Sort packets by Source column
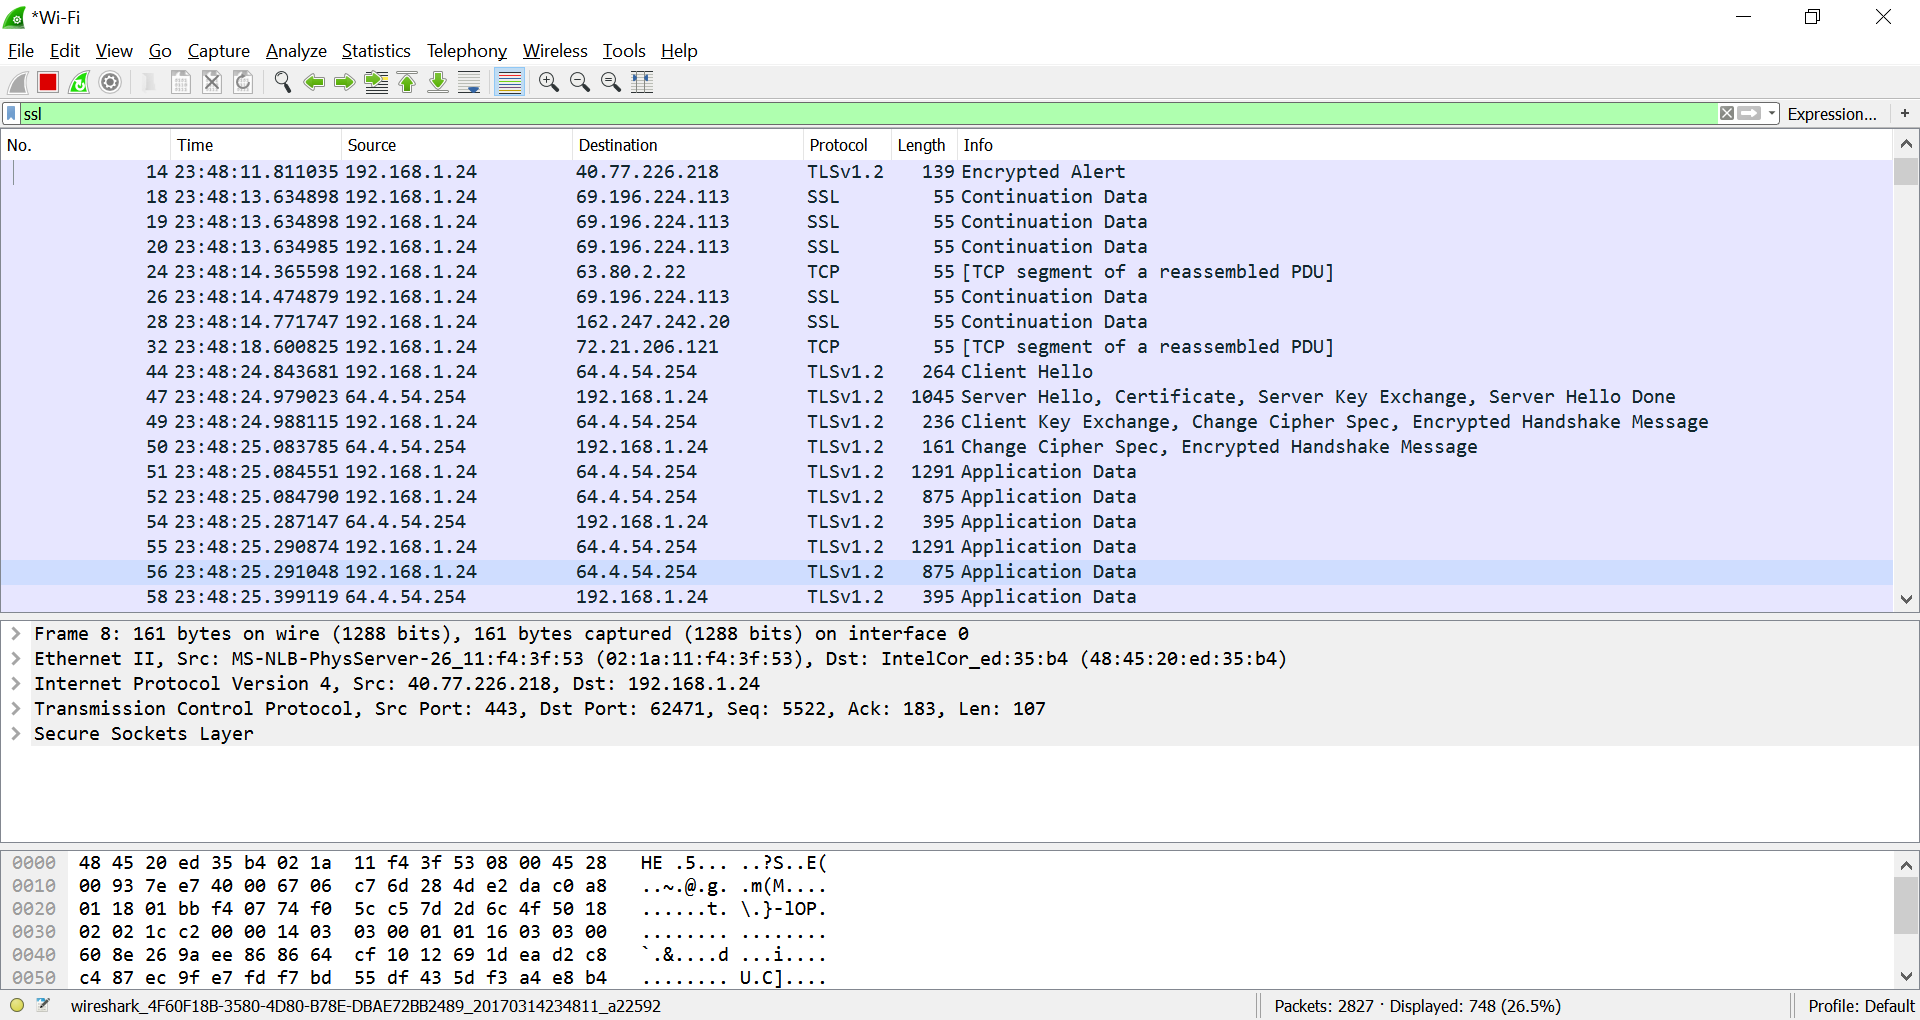Screen dimensions: 1920x1020 [x=456, y=145]
